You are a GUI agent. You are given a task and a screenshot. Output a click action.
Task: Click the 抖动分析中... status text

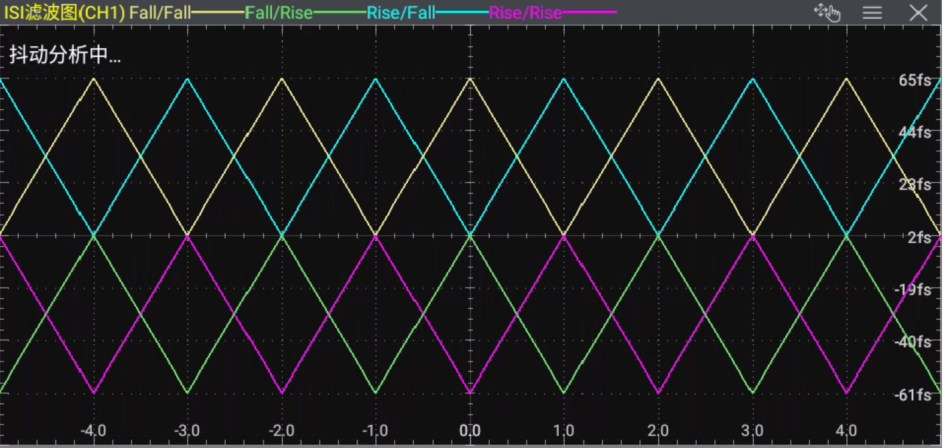point(65,55)
